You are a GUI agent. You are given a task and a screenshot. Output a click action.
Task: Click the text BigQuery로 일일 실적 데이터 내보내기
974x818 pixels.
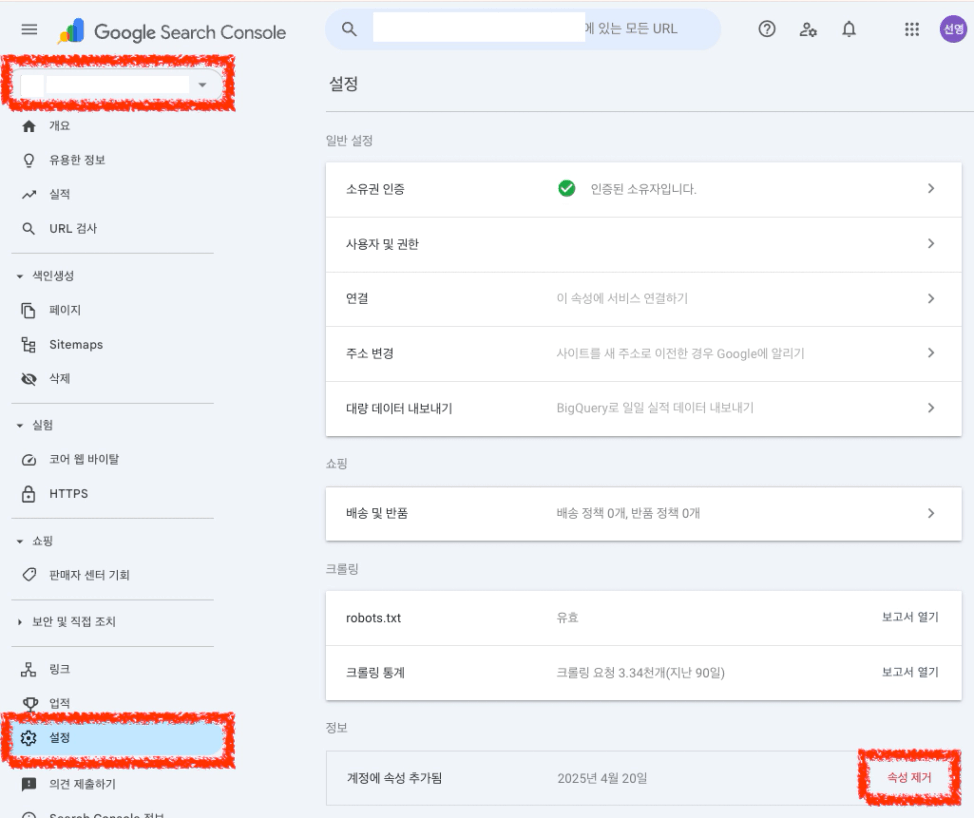655,407
